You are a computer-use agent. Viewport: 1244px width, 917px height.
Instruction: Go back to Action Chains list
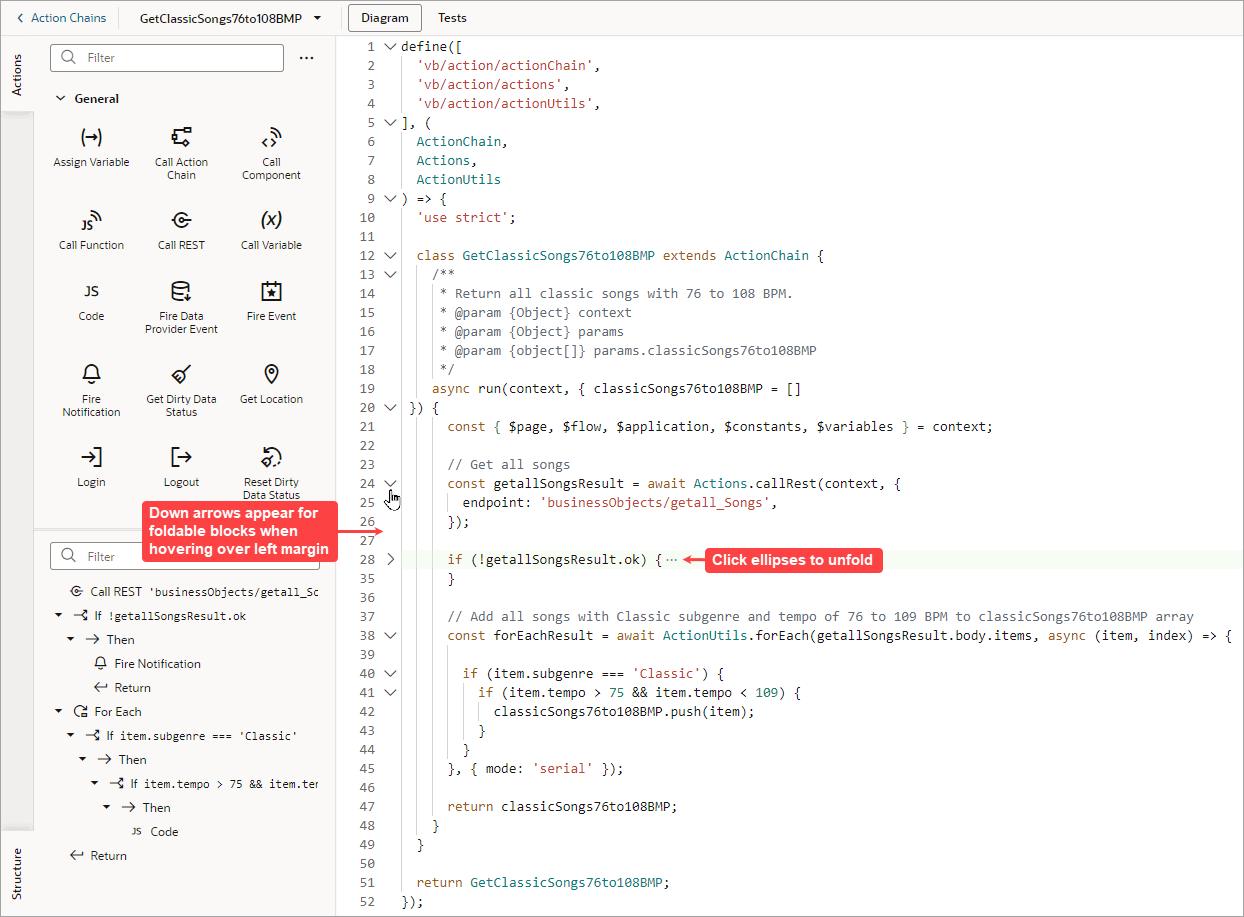pos(62,17)
